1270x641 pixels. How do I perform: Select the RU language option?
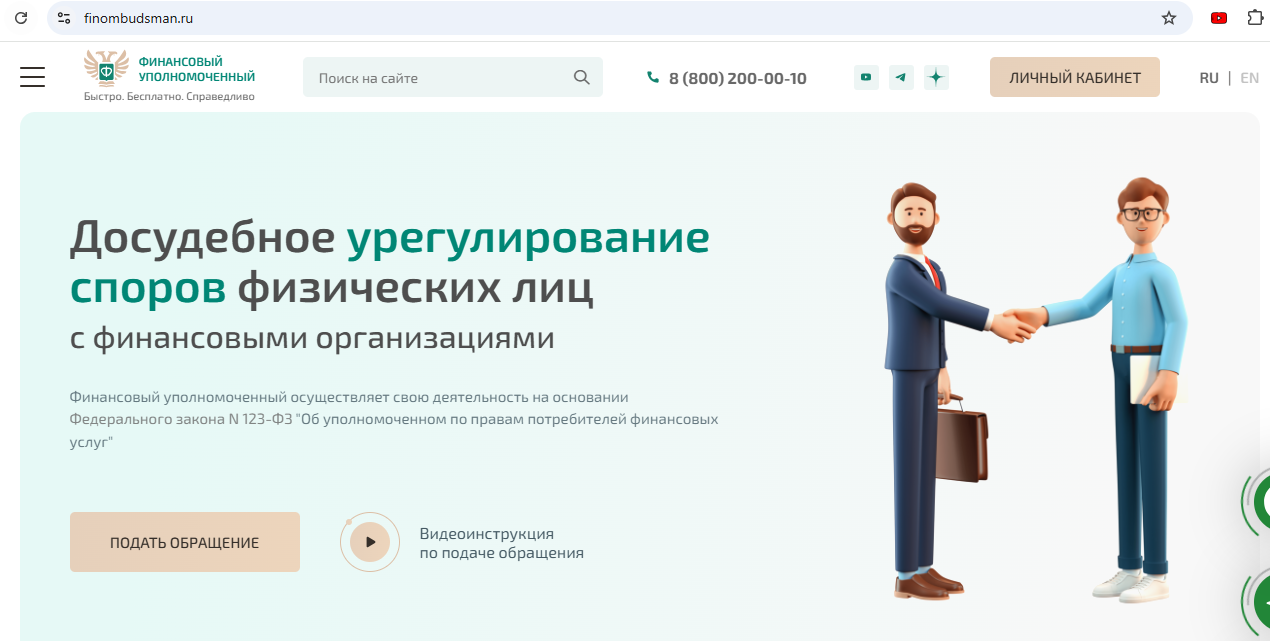pyautogui.click(x=1209, y=77)
